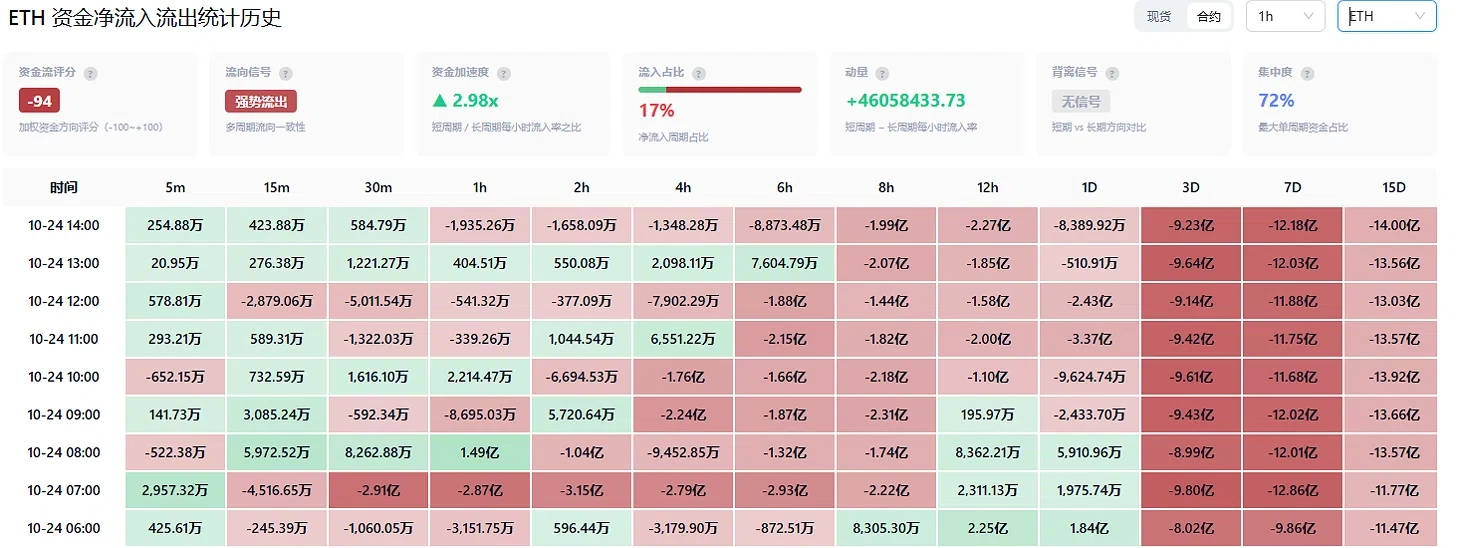Switch to 现货 market mode
1459x548 pixels.
tap(1159, 16)
